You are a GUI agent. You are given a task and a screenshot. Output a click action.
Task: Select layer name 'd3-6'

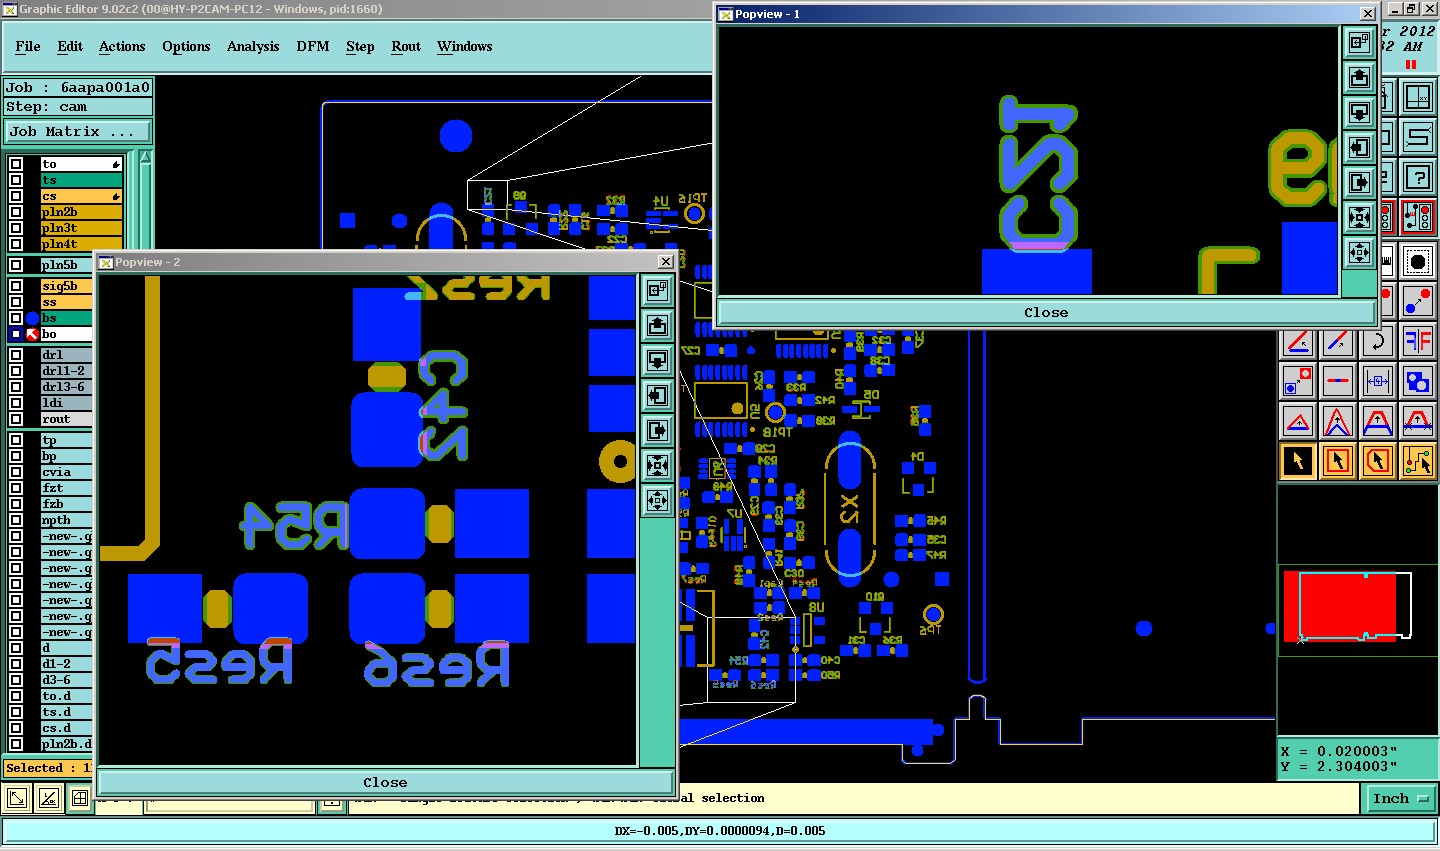click(x=66, y=680)
